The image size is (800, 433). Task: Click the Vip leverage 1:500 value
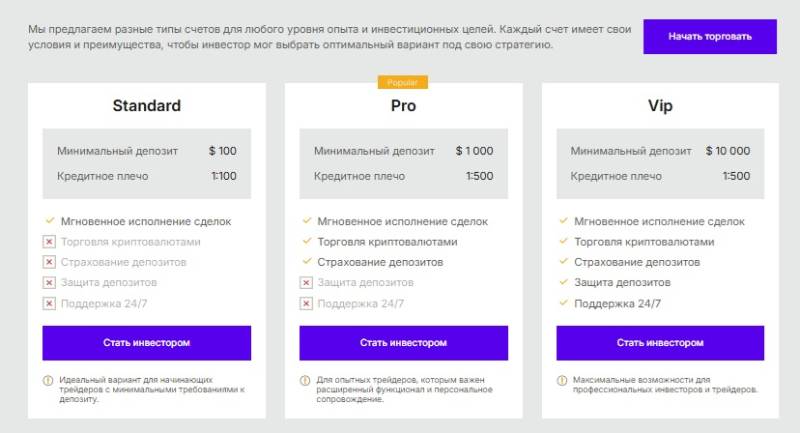click(x=735, y=176)
